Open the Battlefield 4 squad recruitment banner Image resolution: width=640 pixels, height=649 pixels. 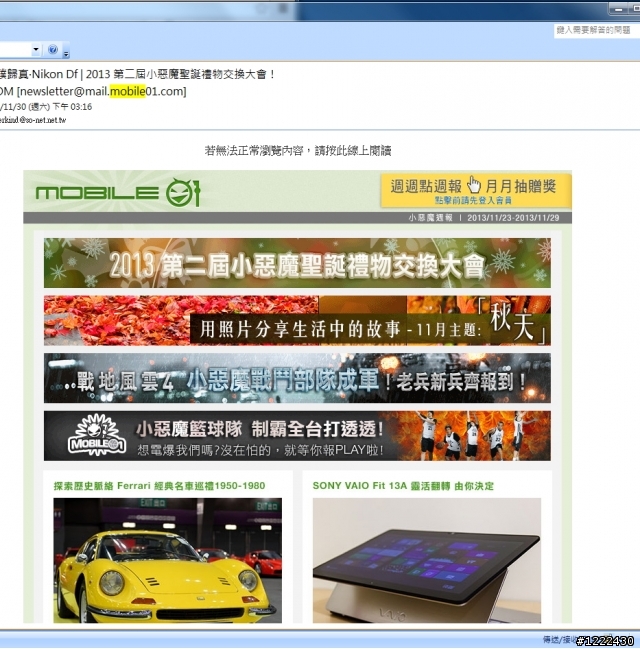tap(297, 378)
